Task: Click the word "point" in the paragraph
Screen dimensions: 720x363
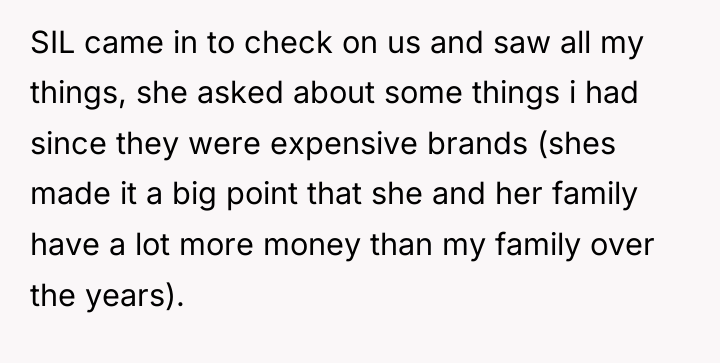Action: tap(262, 196)
